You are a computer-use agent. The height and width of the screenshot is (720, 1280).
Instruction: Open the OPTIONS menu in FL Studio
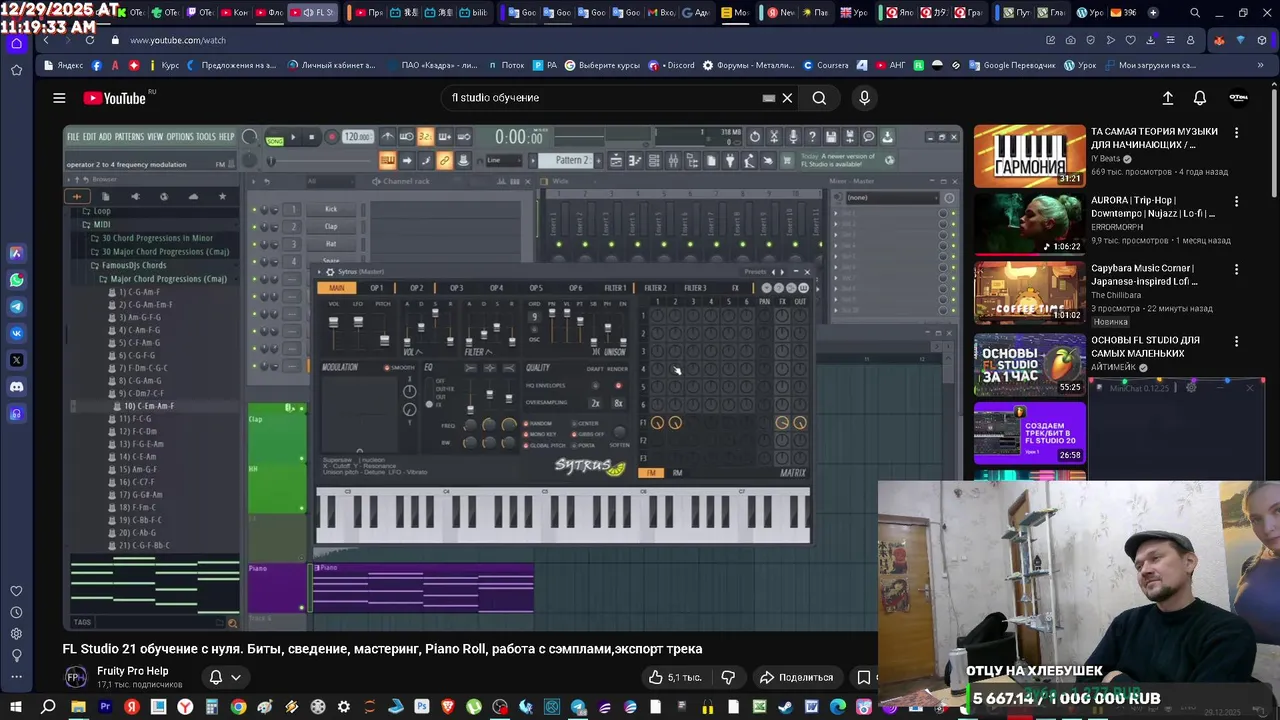click(x=180, y=137)
